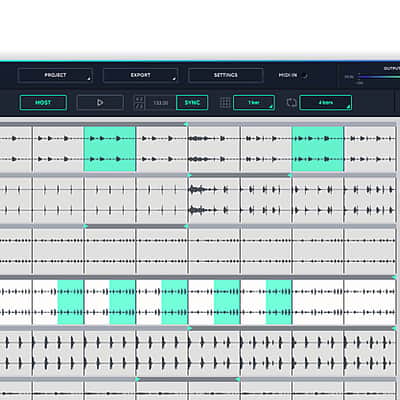This screenshot has height=400, width=400.
Task: Click the grid snap icon
Action: point(225,103)
